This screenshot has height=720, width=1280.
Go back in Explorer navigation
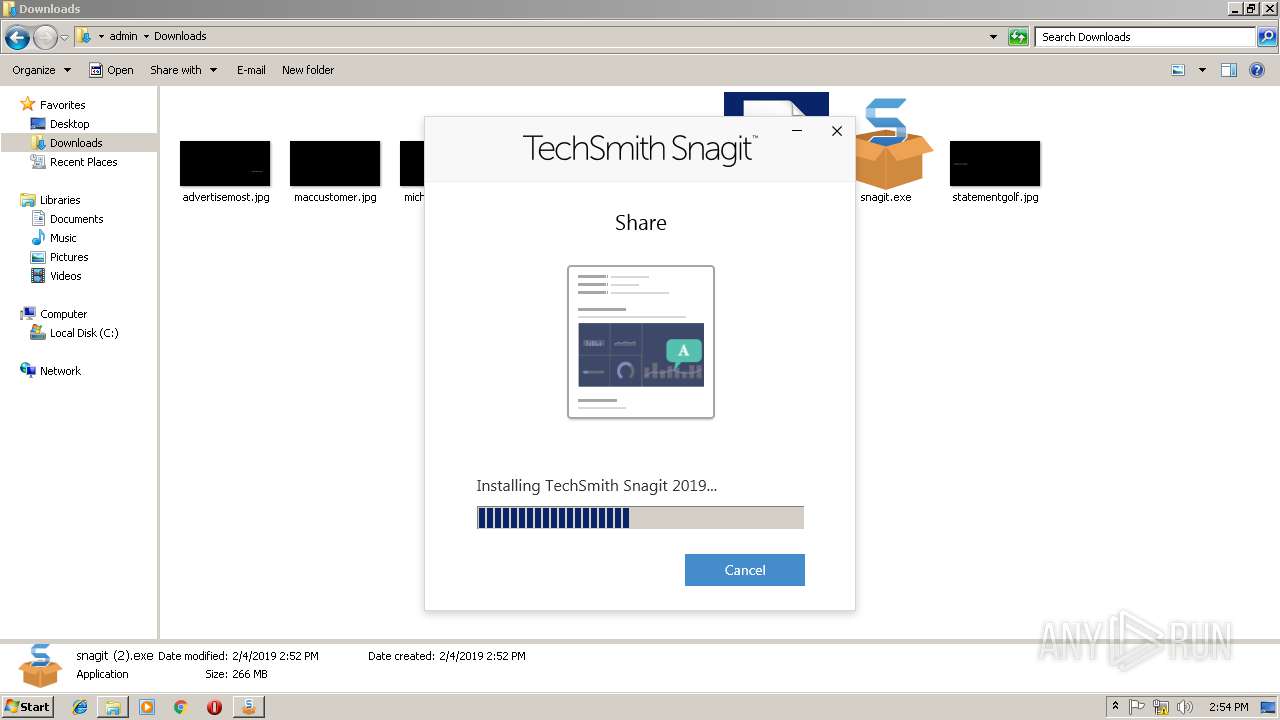click(17, 38)
